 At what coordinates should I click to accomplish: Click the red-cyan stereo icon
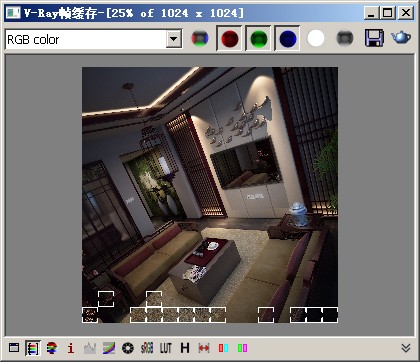pyautogui.click(x=223, y=348)
